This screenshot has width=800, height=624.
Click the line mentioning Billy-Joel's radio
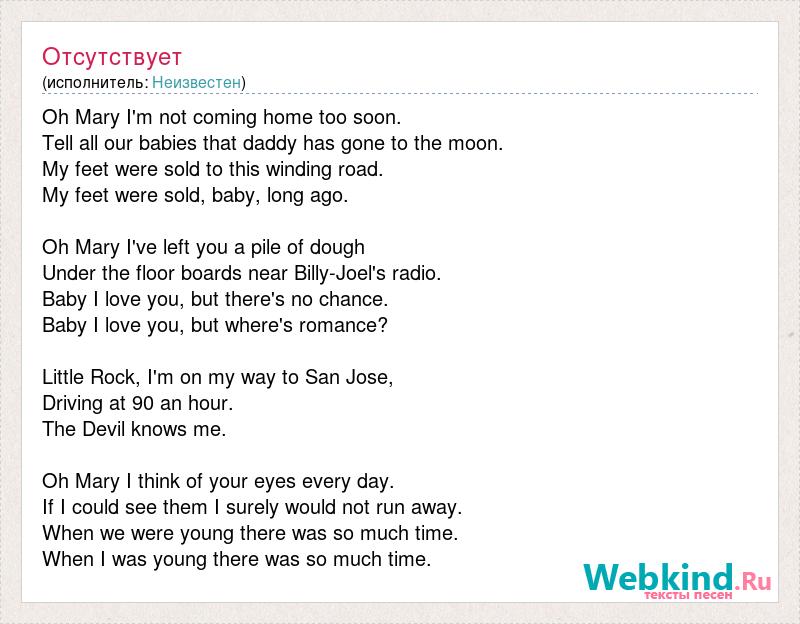pos(242,273)
